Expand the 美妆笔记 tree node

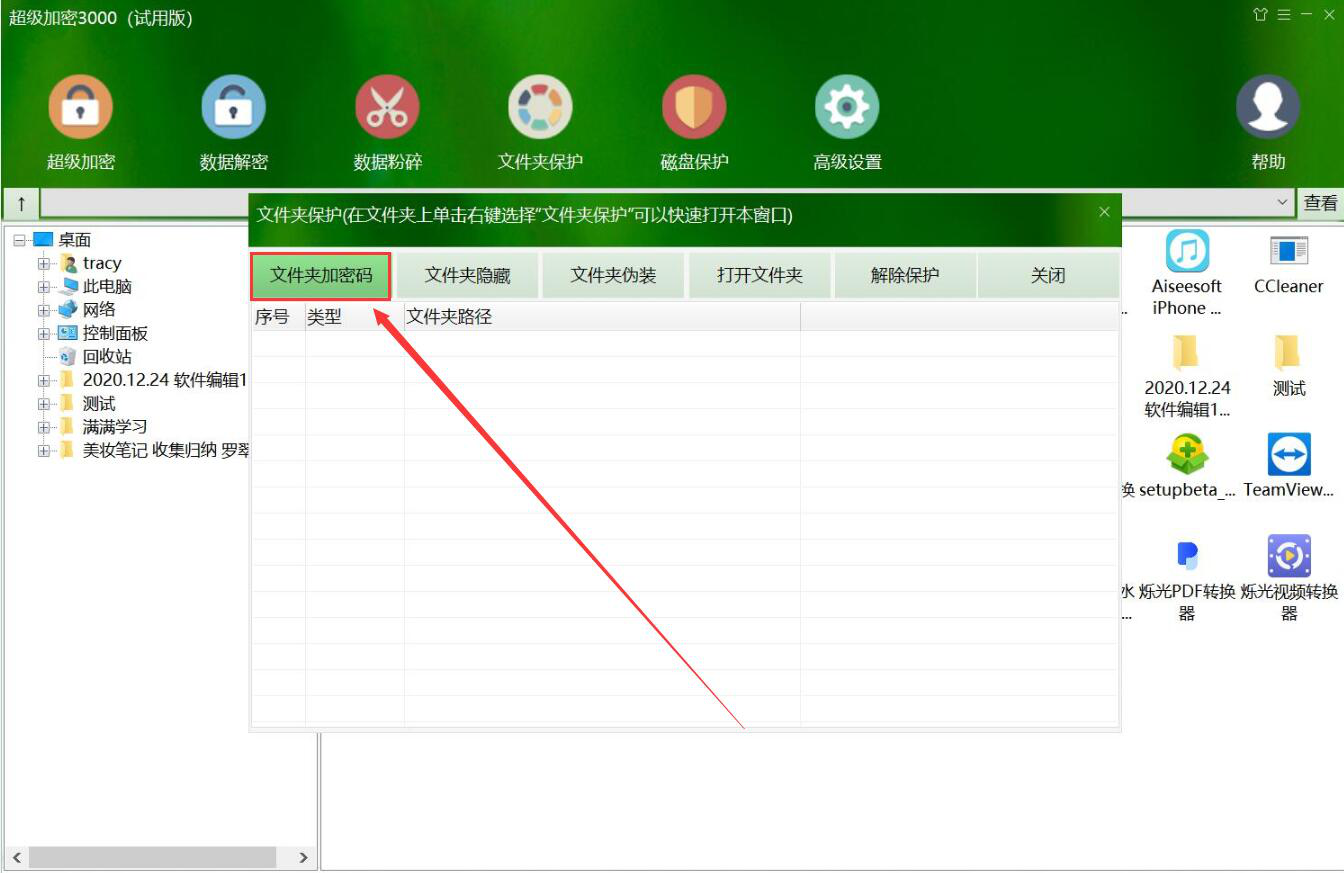44,451
